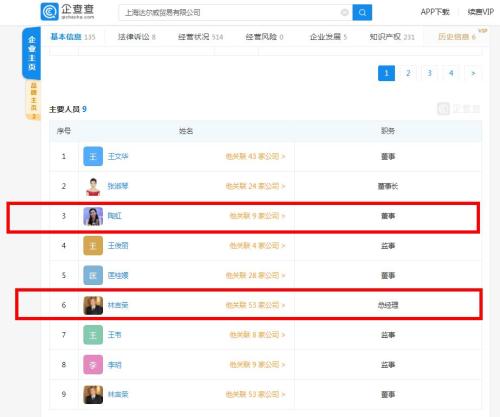Advance with the next-page arrow
The image size is (500, 417).
tap(473, 73)
